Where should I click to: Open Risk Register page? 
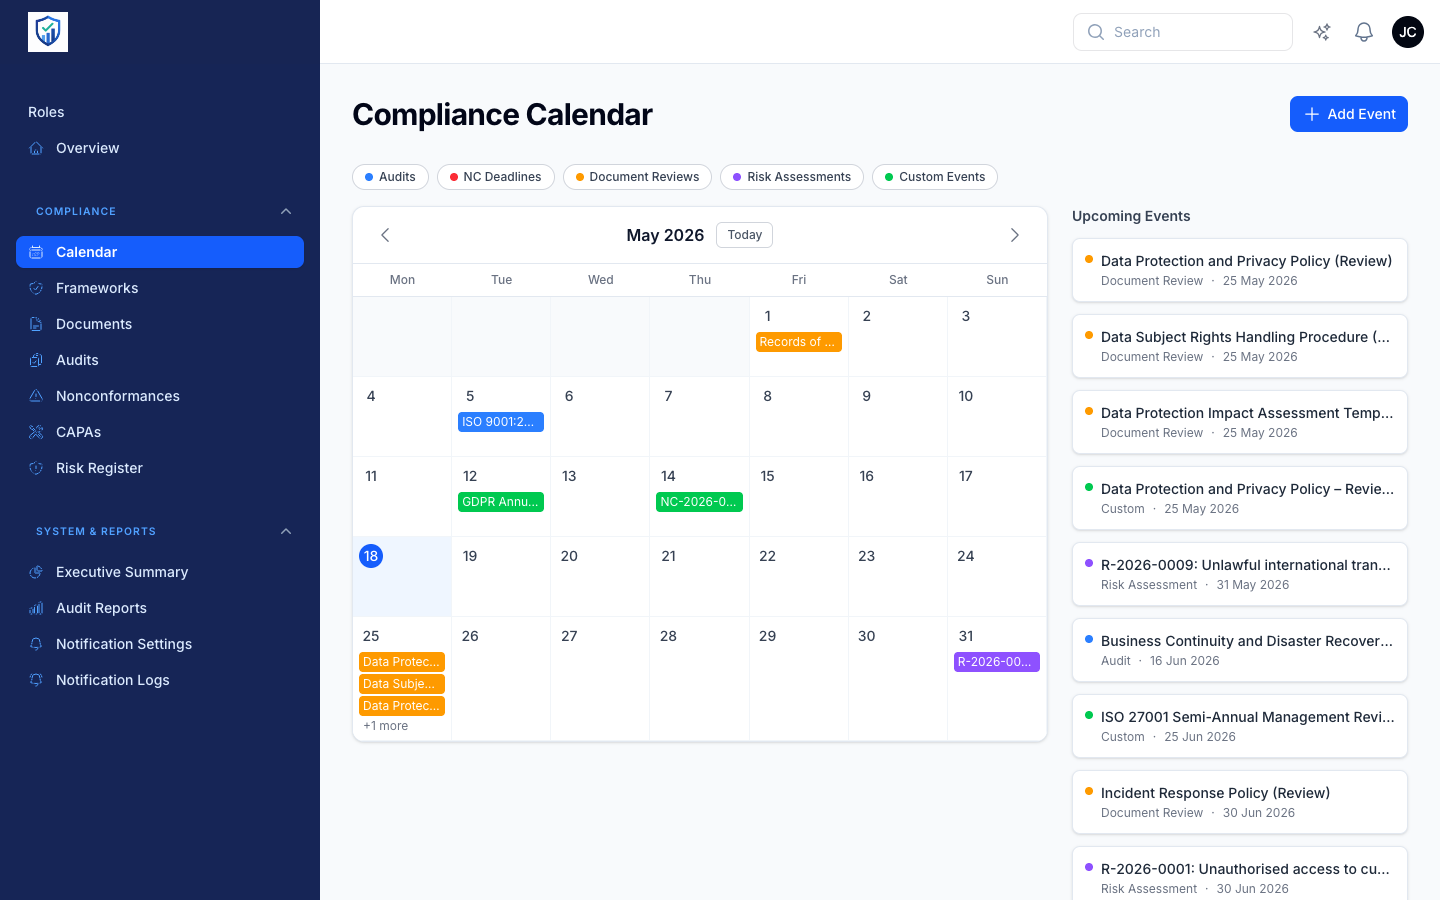(160, 468)
